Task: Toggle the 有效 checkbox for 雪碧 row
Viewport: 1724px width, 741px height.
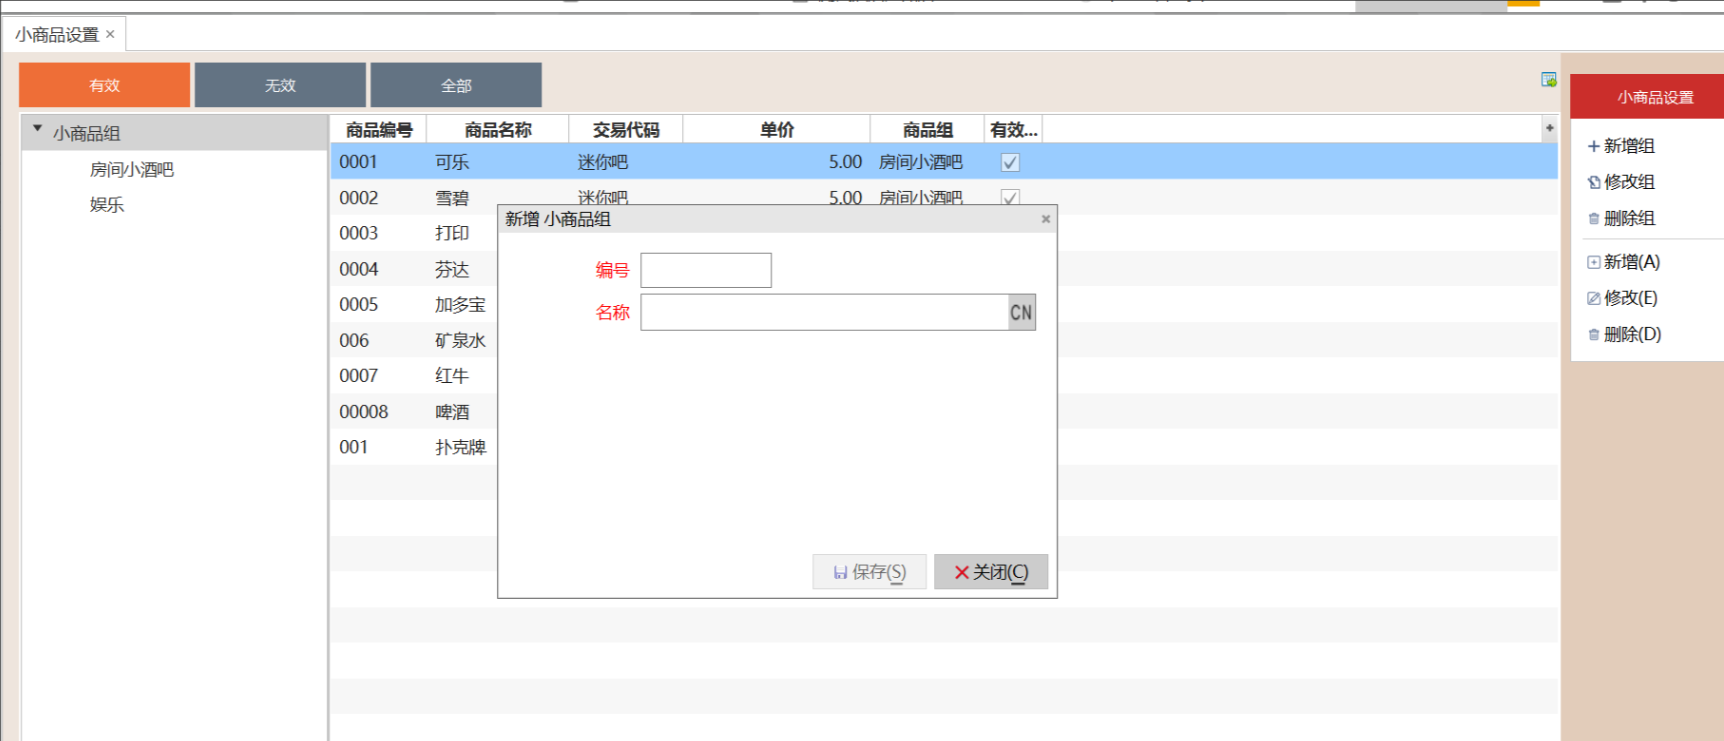Action: pyautogui.click(x=1010, y=197)
